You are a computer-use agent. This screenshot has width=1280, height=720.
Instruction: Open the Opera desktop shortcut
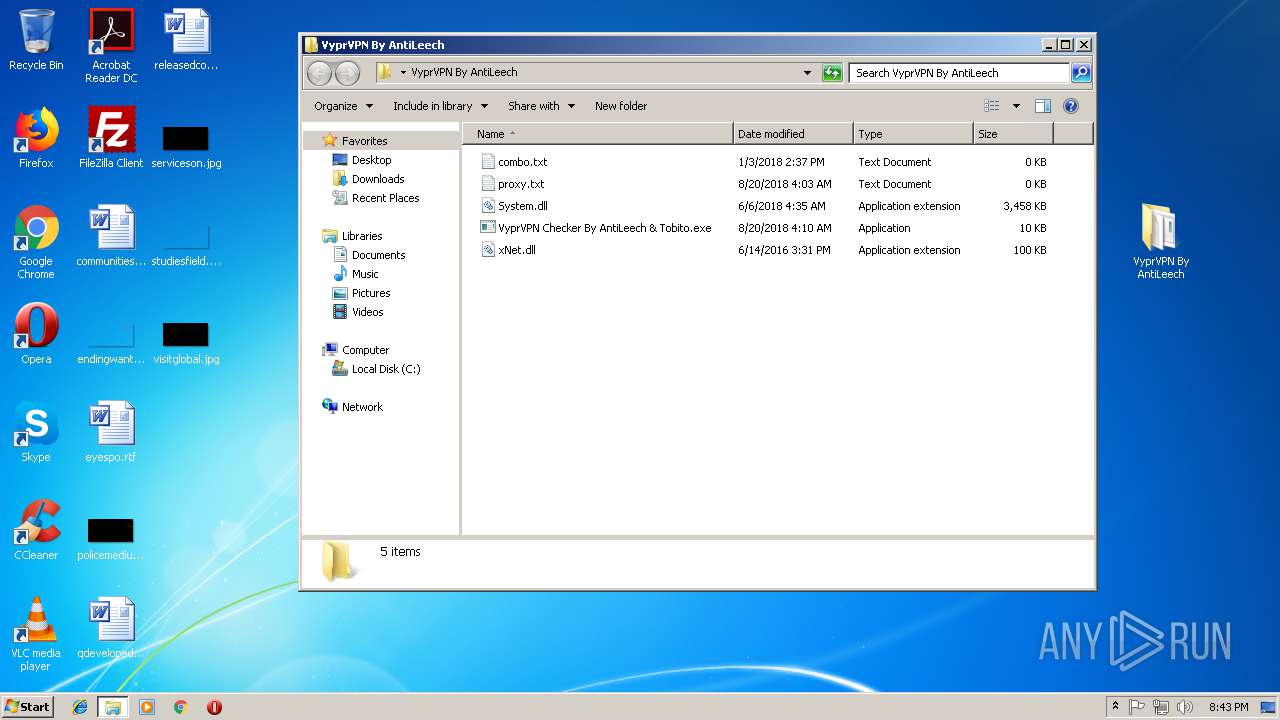click(x=36, y=334)
